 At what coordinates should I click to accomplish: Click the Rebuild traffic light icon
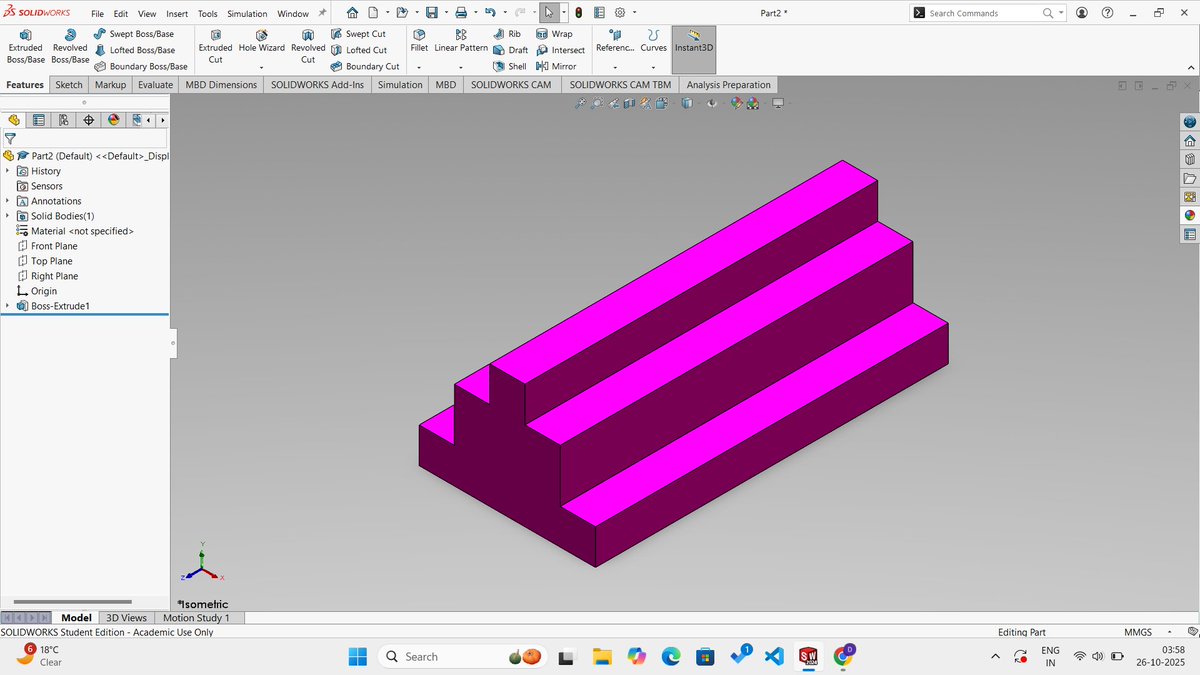(578, 13)
